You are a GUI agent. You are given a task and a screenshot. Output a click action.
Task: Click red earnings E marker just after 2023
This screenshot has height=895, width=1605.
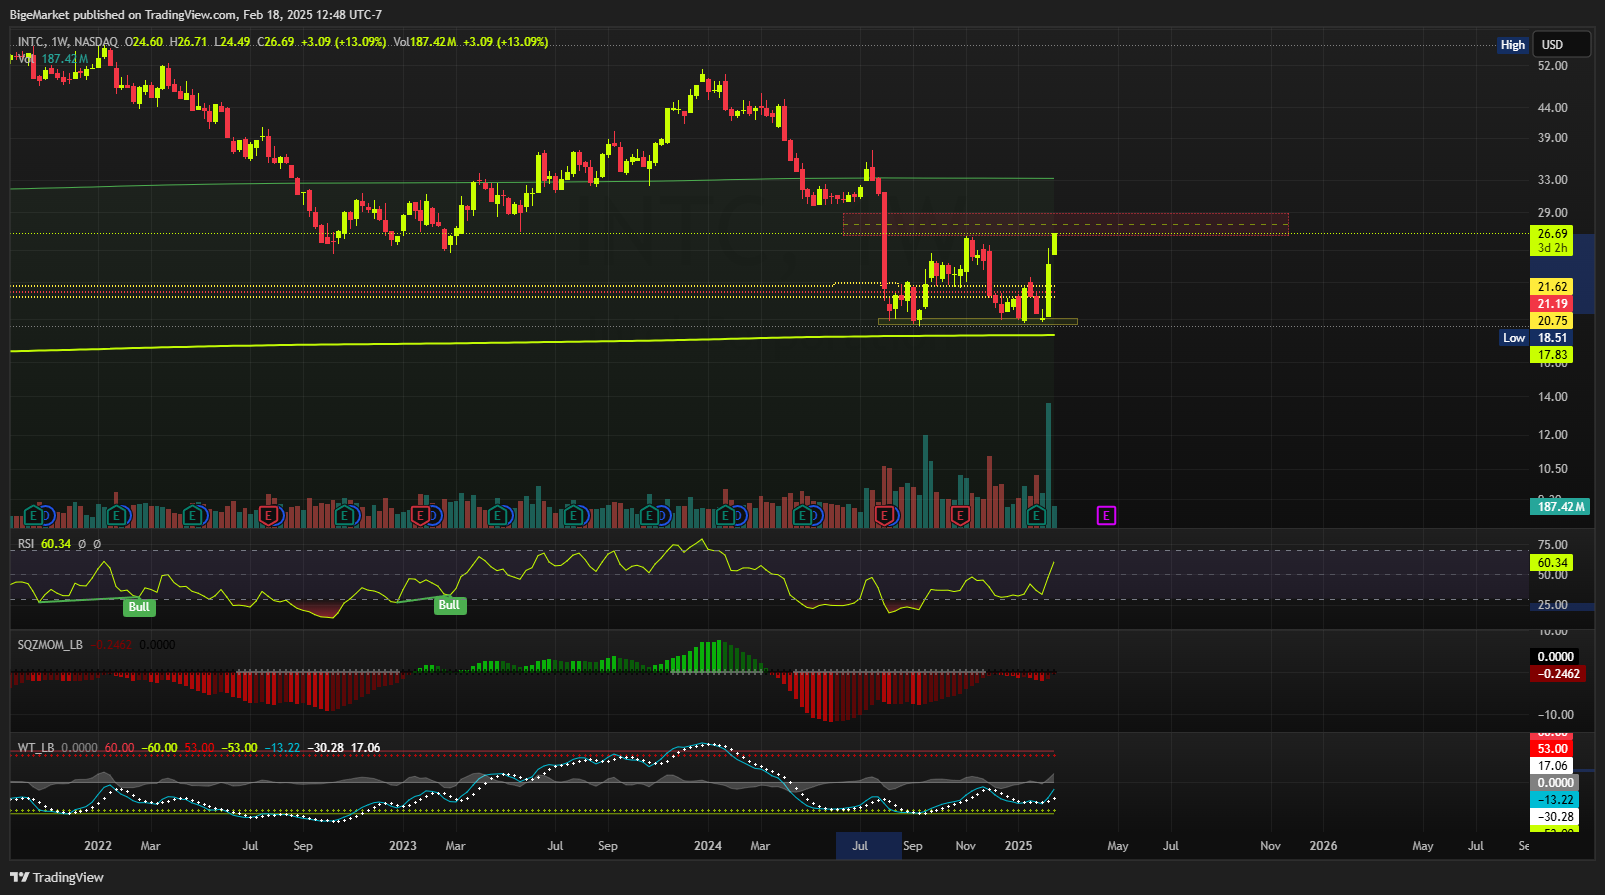pyautogui.click(x=421, y=515)
